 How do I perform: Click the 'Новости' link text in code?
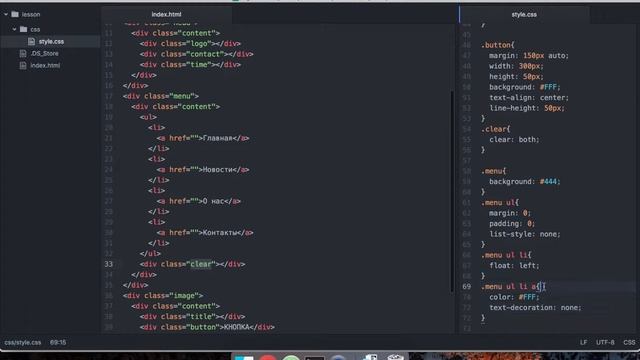coord(218,169)
